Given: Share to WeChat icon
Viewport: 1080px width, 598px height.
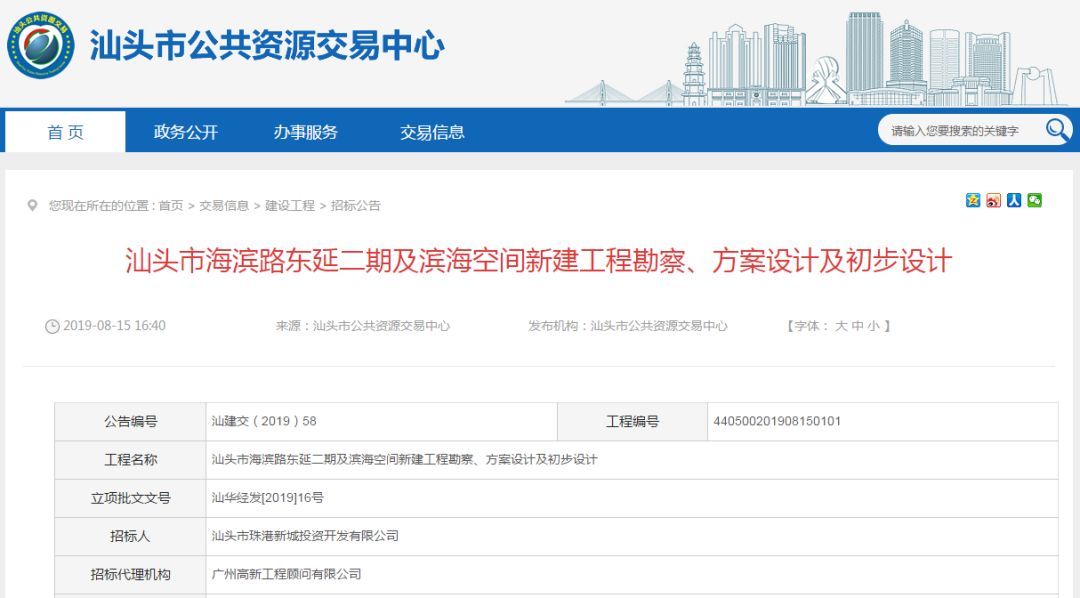Looking at the screenshot, I should pyautogui.click(x=1035, y=200).
